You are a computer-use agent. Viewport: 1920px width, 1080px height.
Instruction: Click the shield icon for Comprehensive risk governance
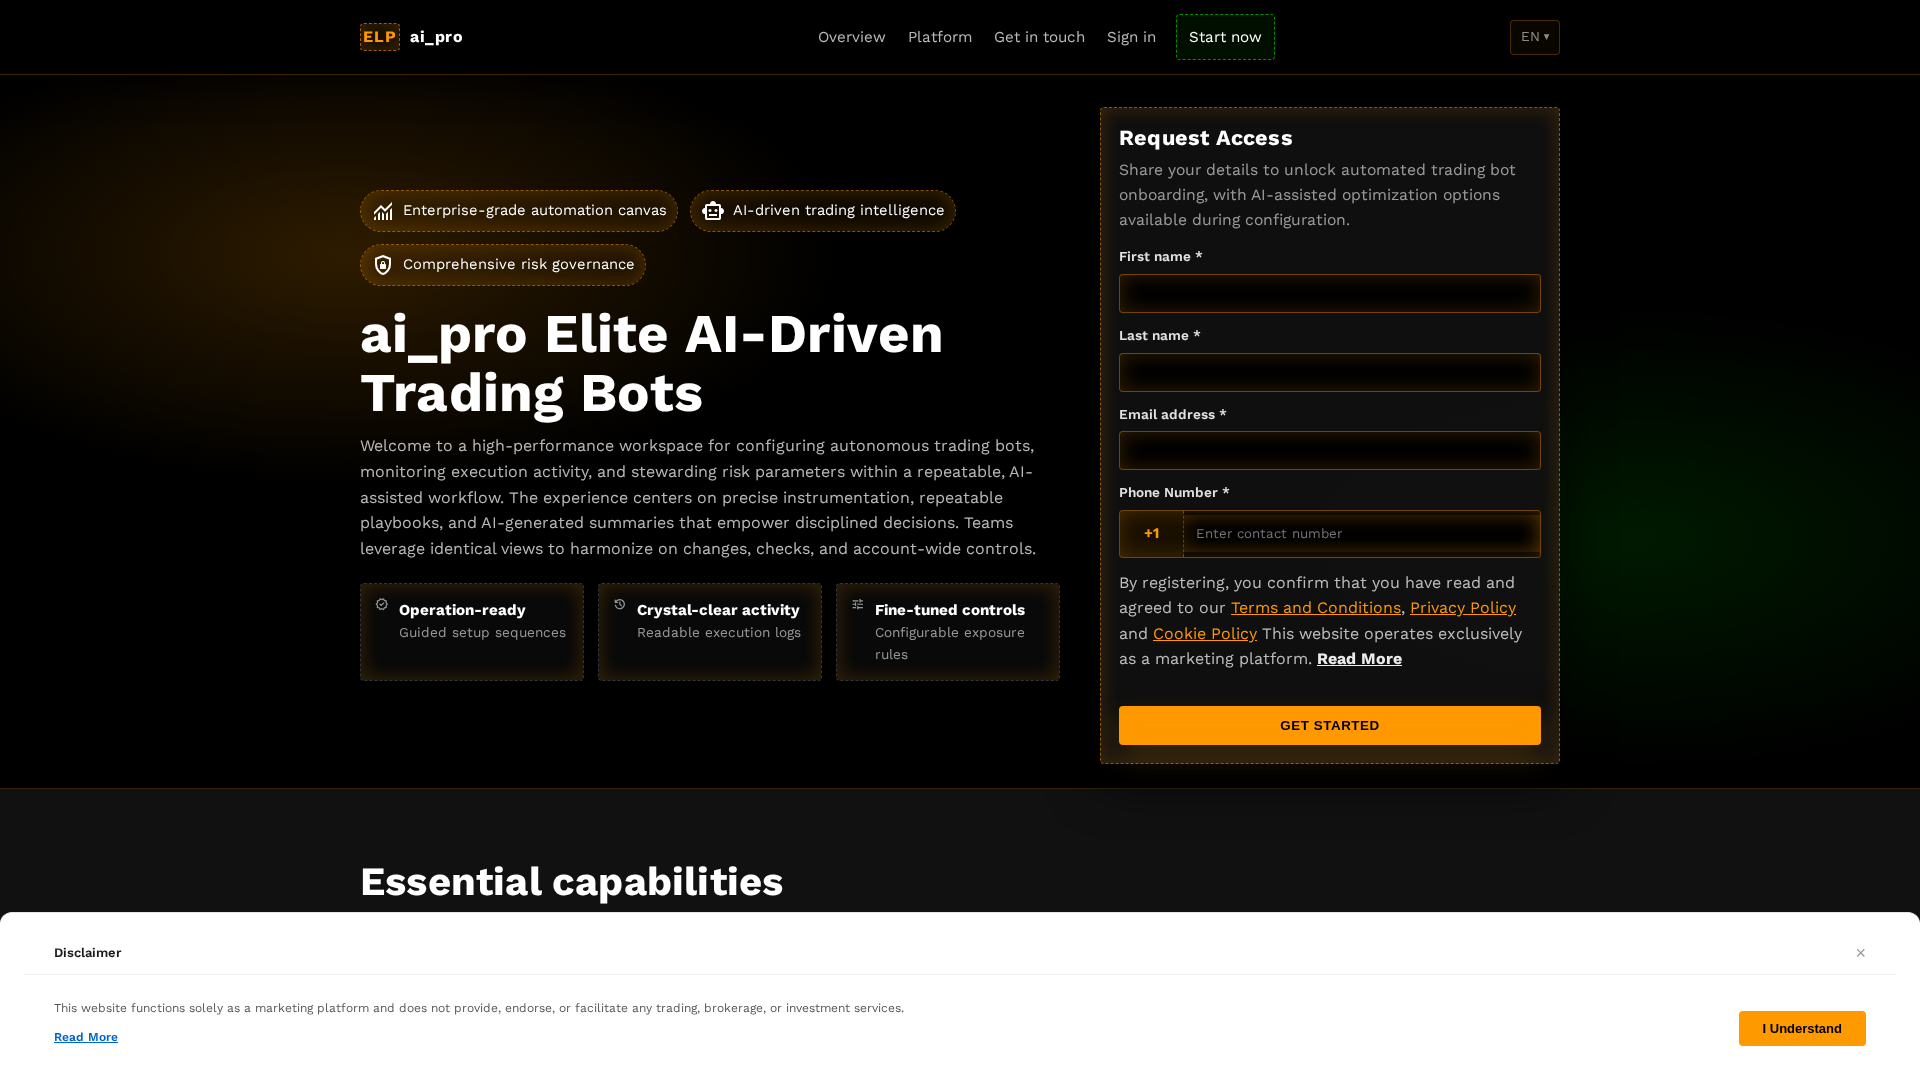pos(383,265)
